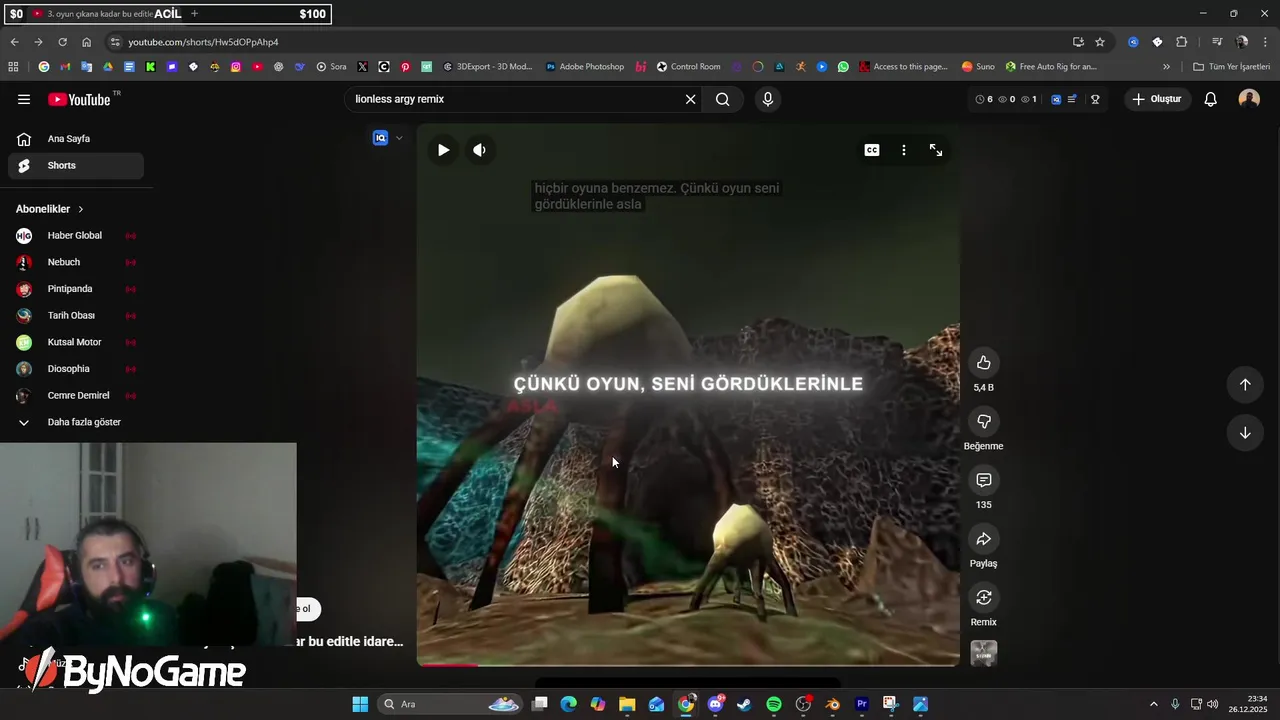Open Cemre Demirel channel
Viewport: 1280px width, 720px height.
[x=76, y=396]
